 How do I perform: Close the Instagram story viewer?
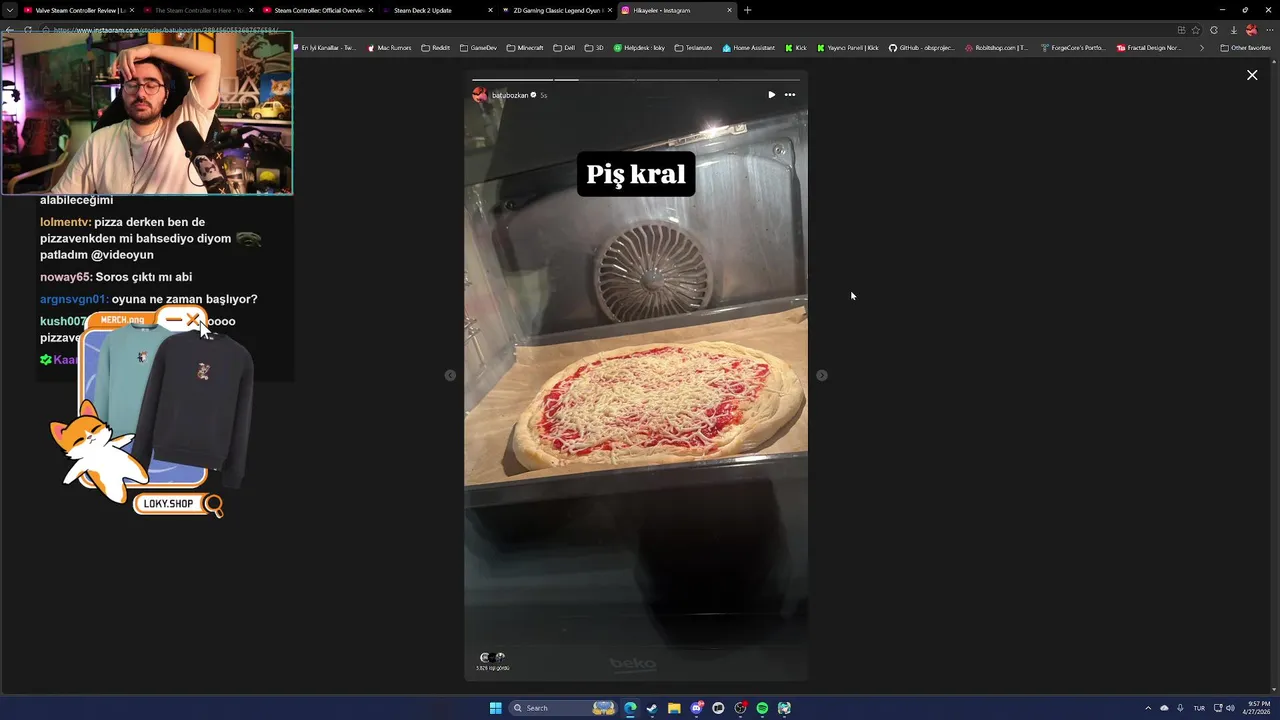click(x=1252, y=75)
